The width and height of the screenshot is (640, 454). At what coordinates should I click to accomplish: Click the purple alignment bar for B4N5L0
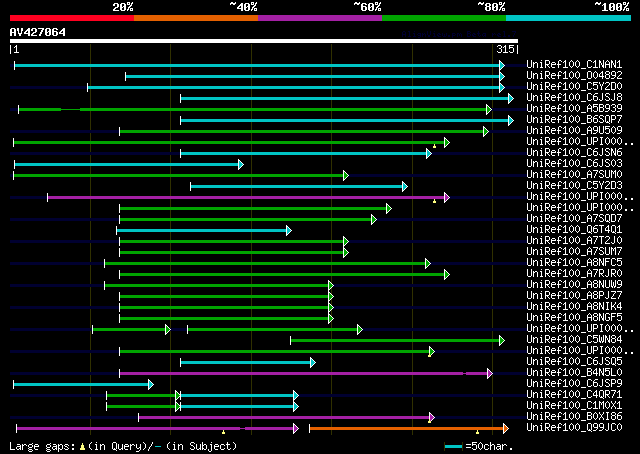pyautogui.click(x=306, y=374)
